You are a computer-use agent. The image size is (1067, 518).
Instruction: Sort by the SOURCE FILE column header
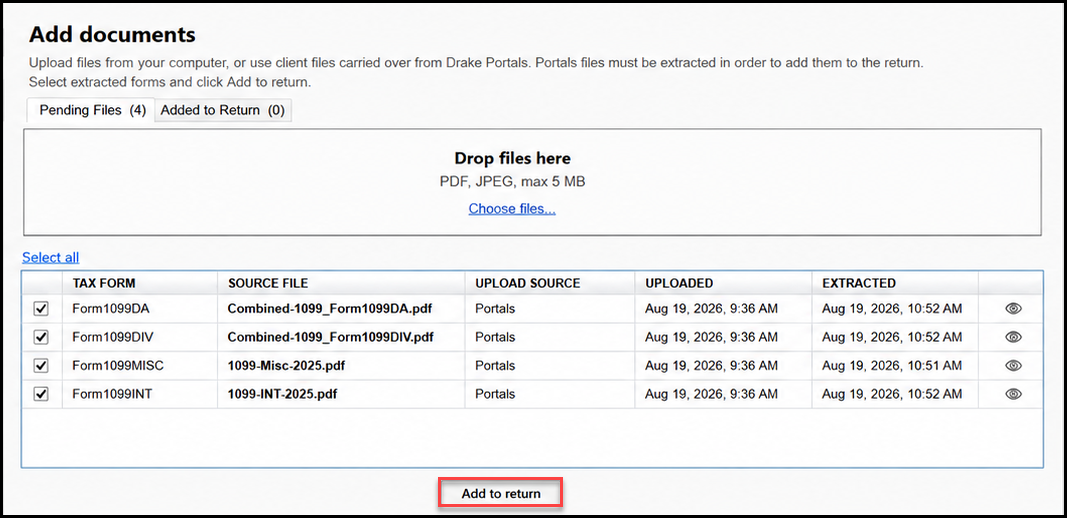click(341, 283)
